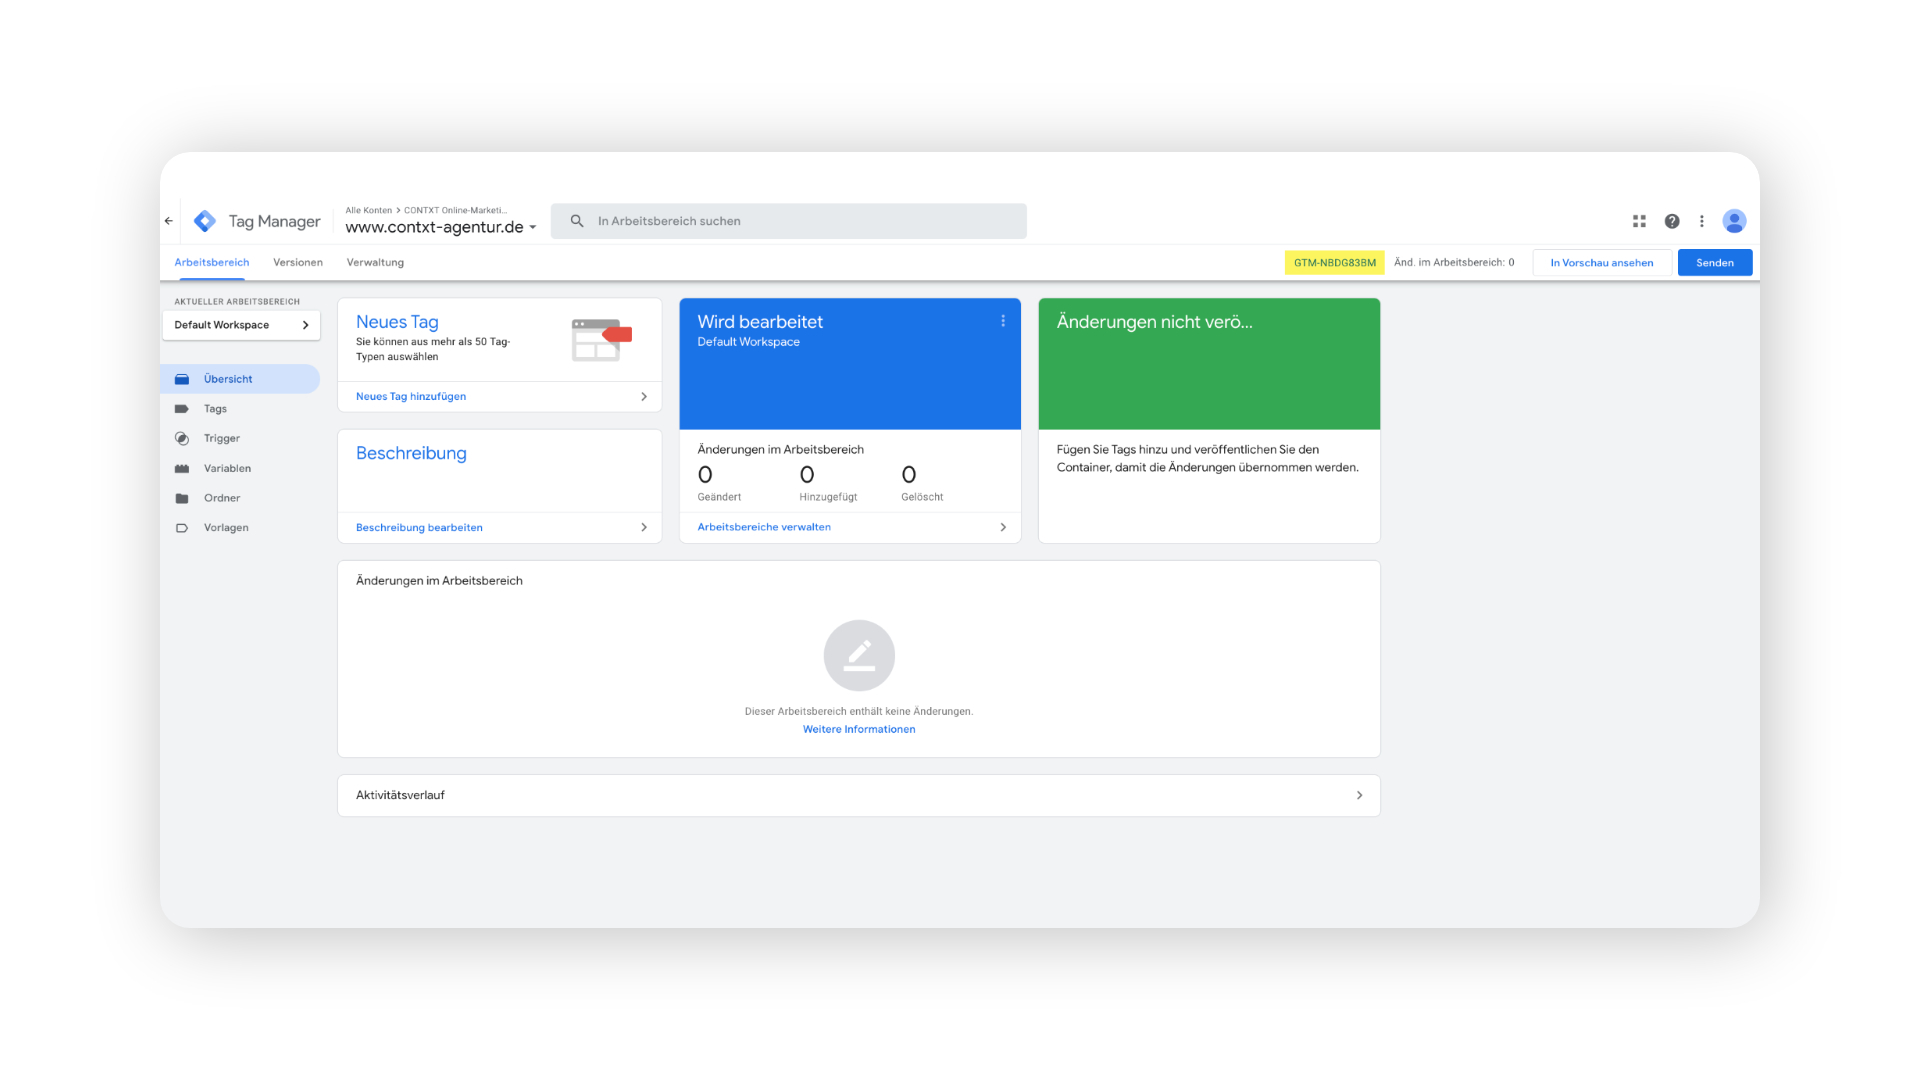The height and width of the screenshot is (1080, 1920).
Task: Click the Variablen brick icon in the sidebar
Action: (x=182, y=468)
